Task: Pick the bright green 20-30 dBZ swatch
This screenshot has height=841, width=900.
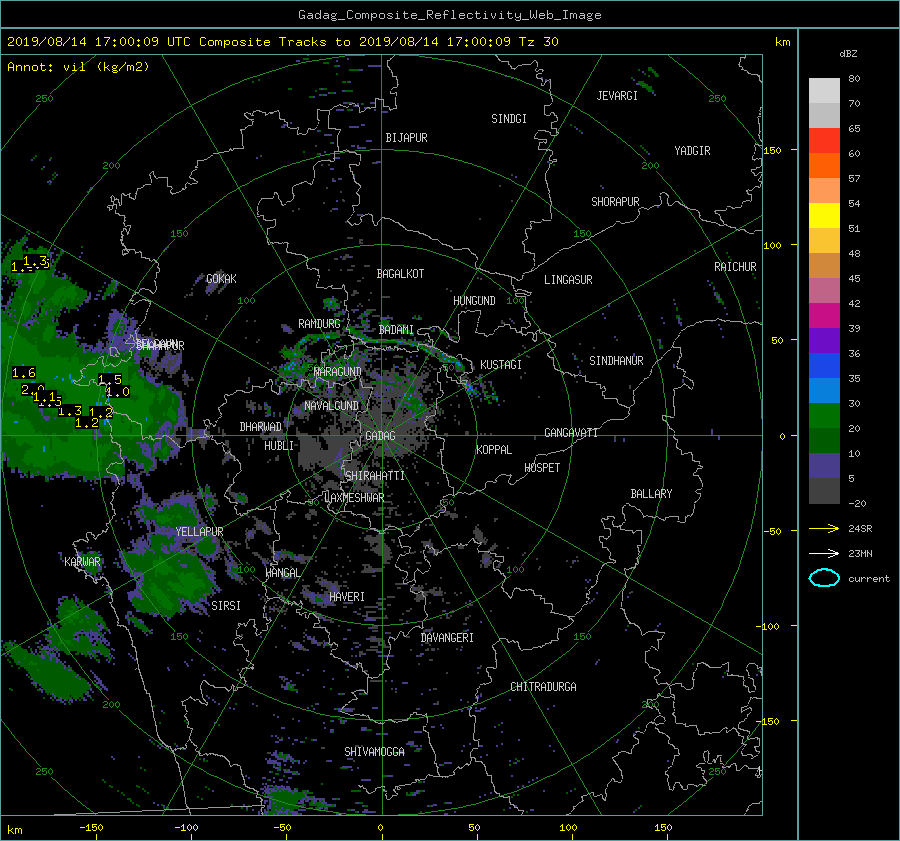Action: coord(824,416)
